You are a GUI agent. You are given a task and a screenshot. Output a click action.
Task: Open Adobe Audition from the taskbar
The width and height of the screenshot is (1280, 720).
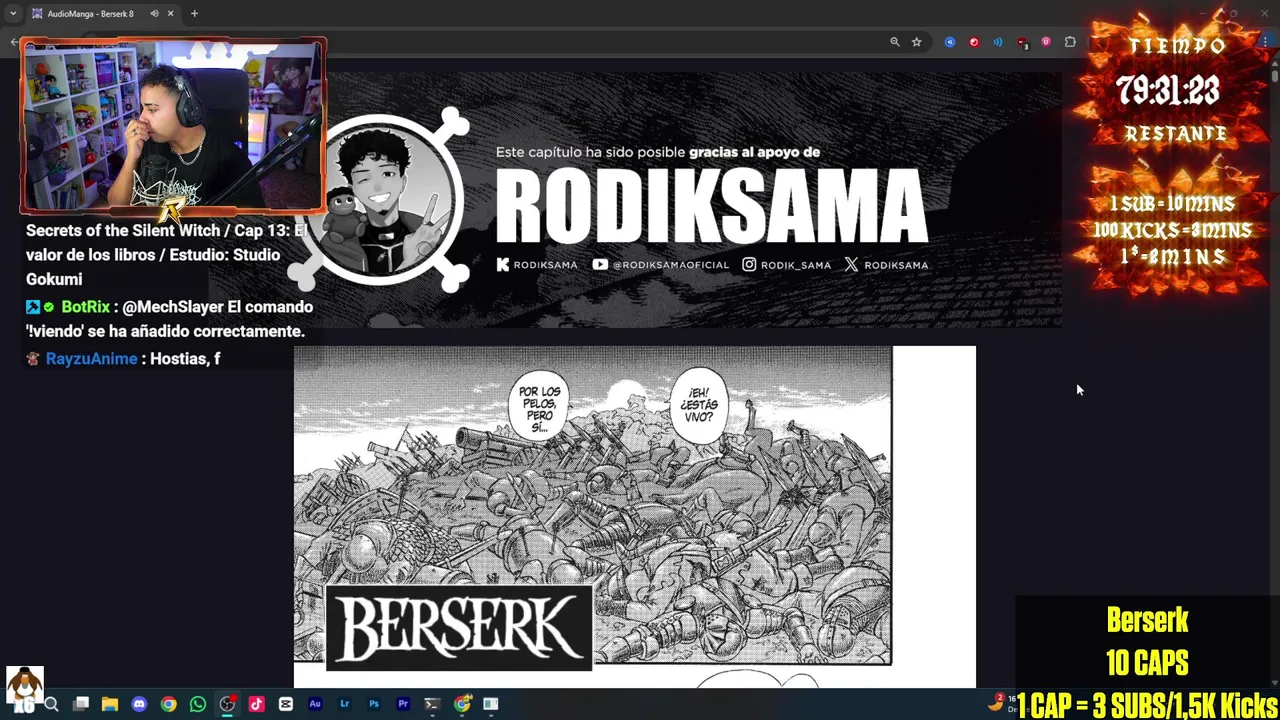click(x=315, y=704)
